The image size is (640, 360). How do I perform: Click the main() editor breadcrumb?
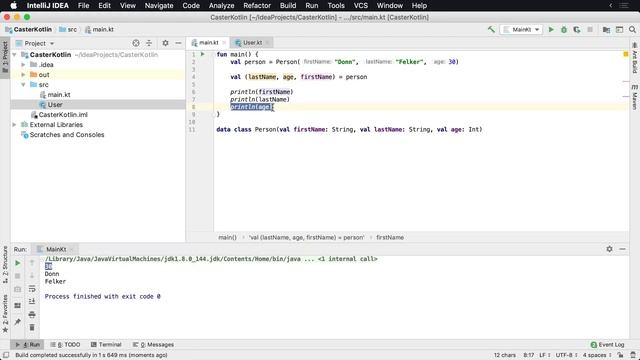click(x=227, y=237)
